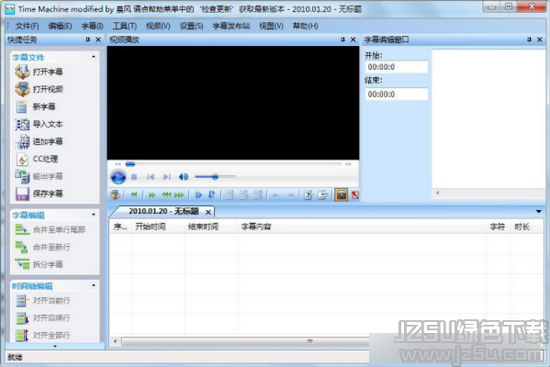The image size is (550, 367).
Task: Open the document tab list dropdown arrow
Action: (x=538, y=212)
